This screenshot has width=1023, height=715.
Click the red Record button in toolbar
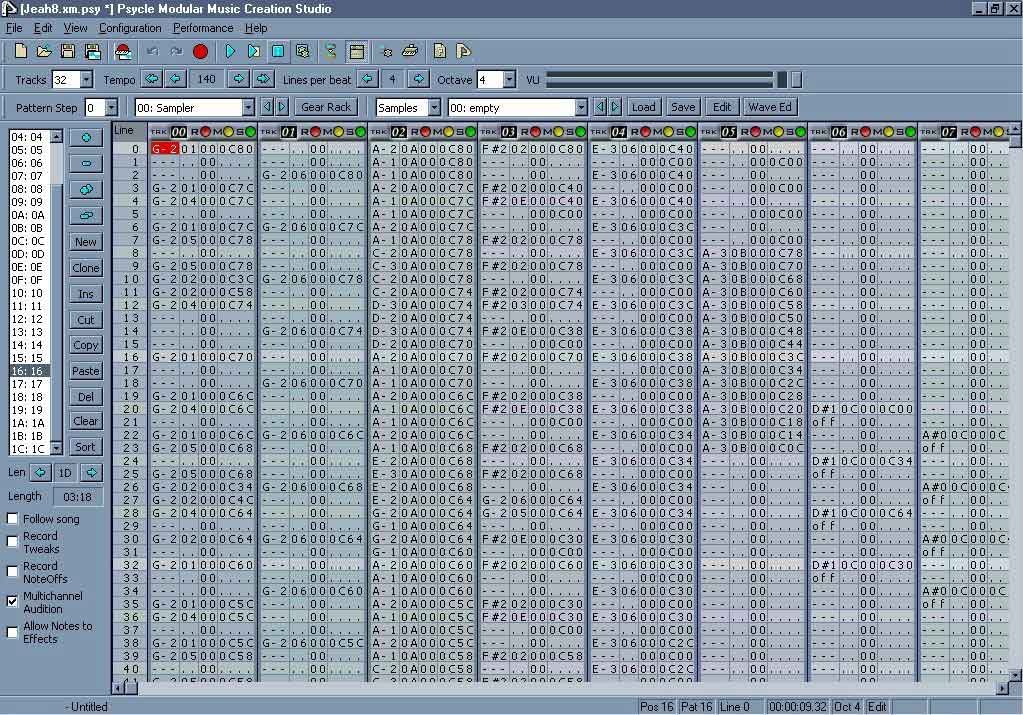(200, 51)
